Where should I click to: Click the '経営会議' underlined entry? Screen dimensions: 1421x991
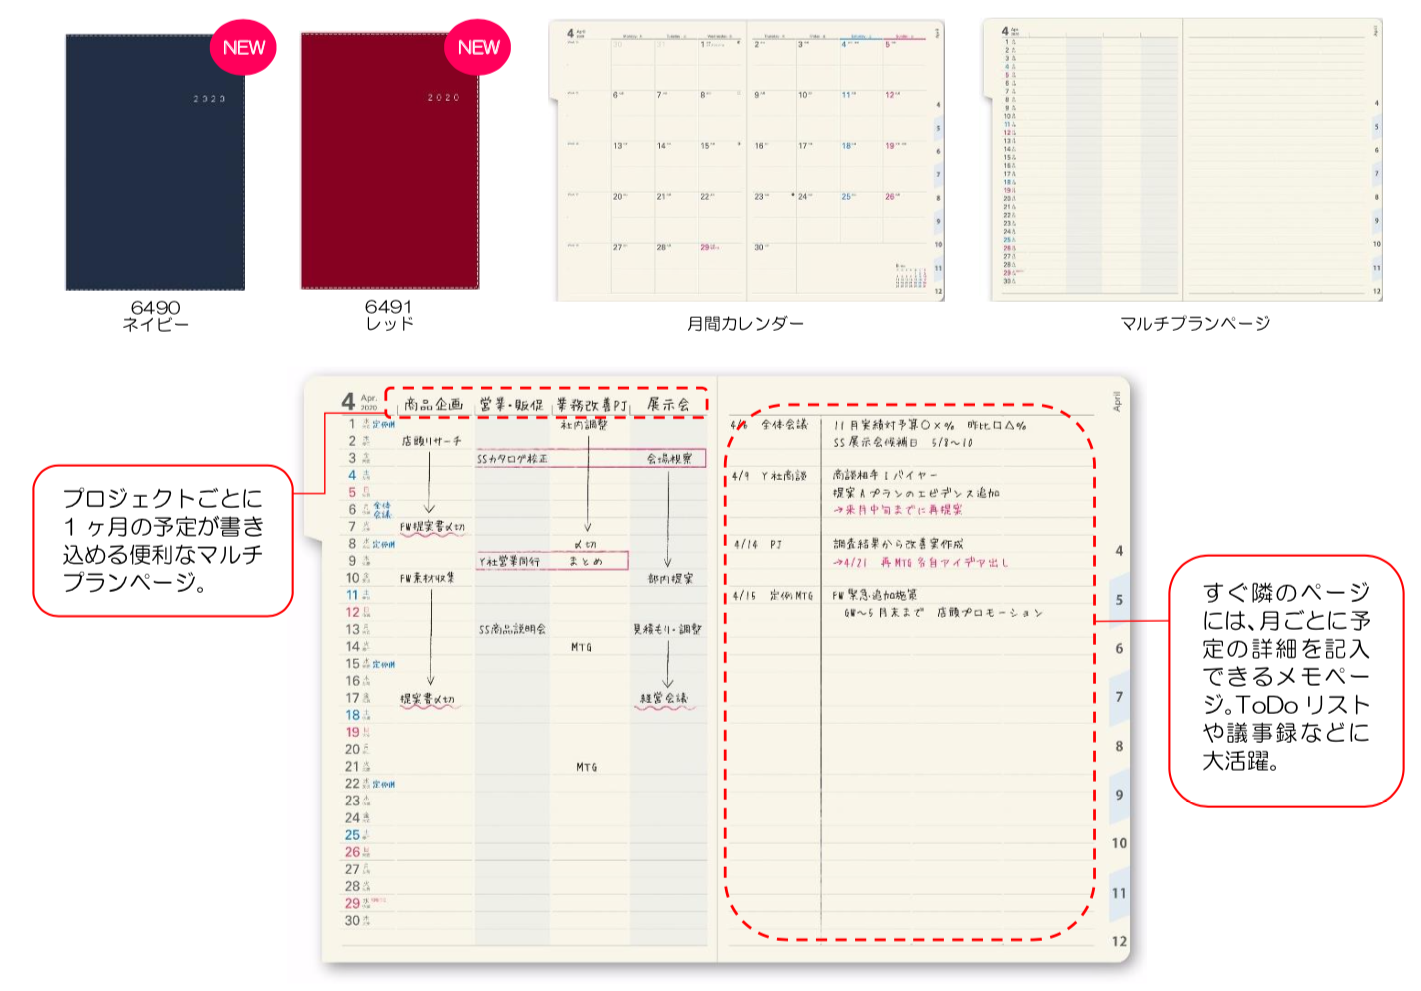pyautogui.click(x=664, y=699)
